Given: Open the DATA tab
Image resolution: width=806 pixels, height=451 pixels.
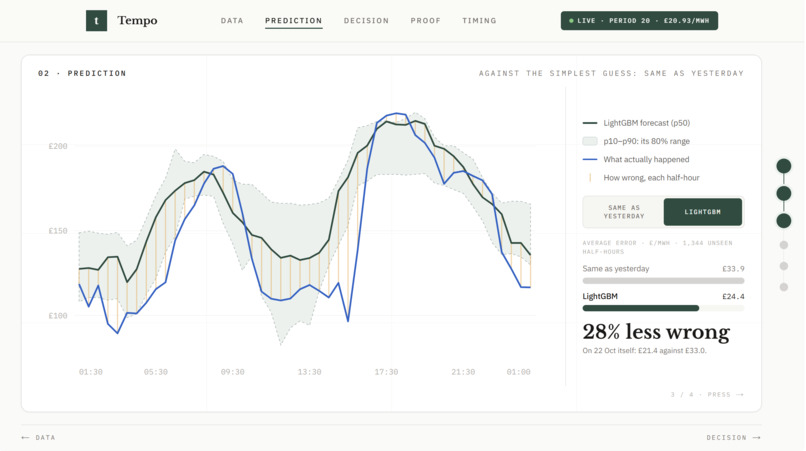Looking at the screenshot, I should (232, 21).
